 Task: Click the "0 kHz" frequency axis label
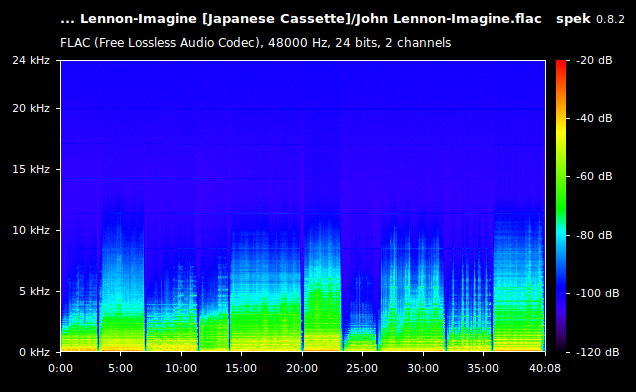point(34,352)
